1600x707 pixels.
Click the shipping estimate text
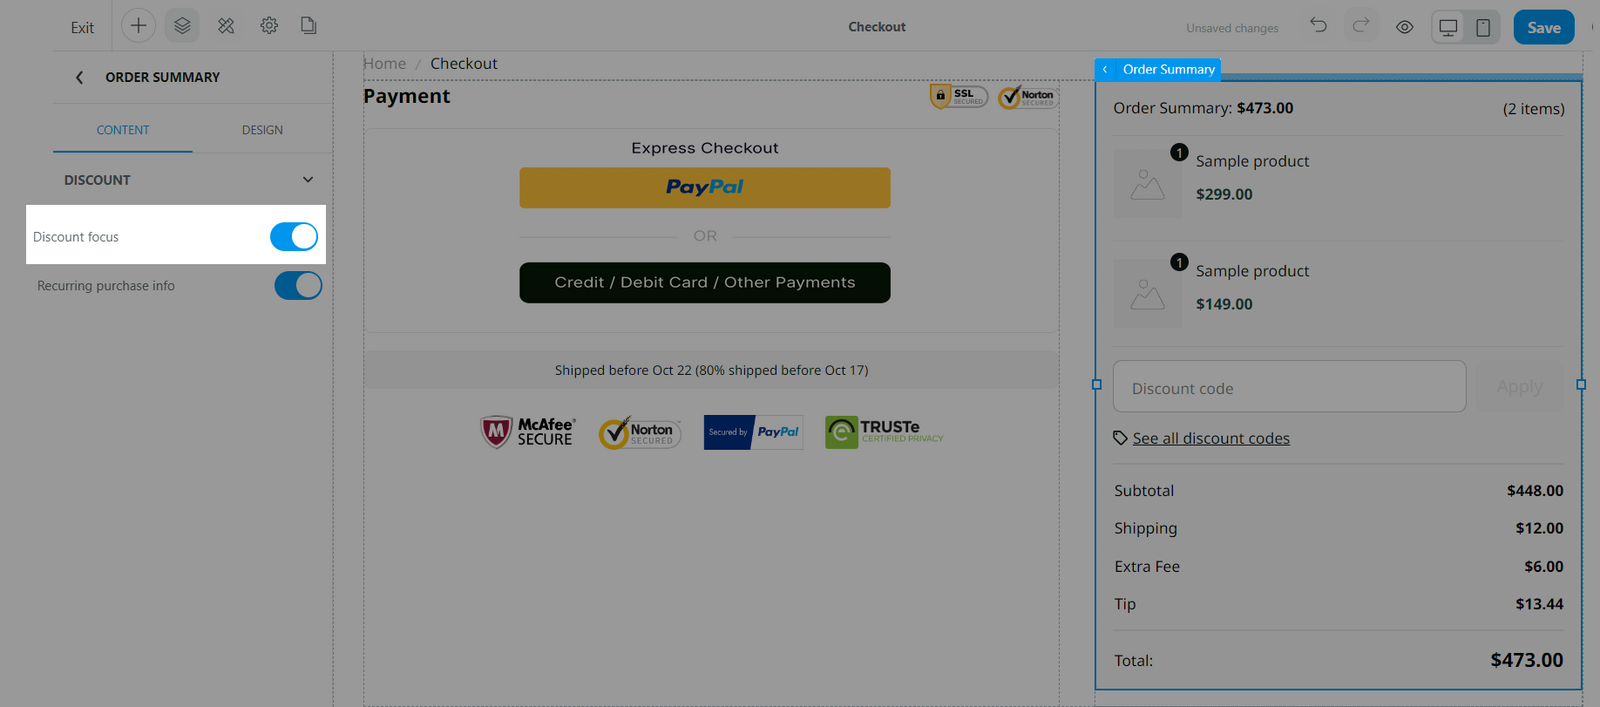tap(711, 370)
